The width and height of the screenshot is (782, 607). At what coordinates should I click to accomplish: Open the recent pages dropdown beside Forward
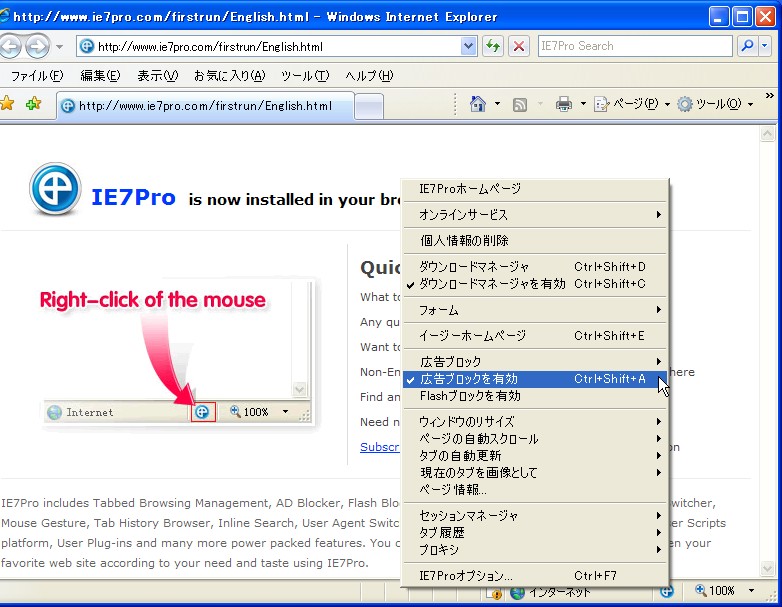coord(59,47)
